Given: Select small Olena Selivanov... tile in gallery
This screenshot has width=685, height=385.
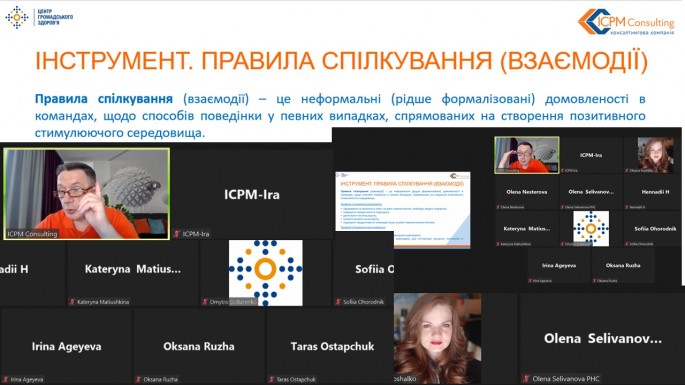Looking at the screenshot, I should 591,192.
